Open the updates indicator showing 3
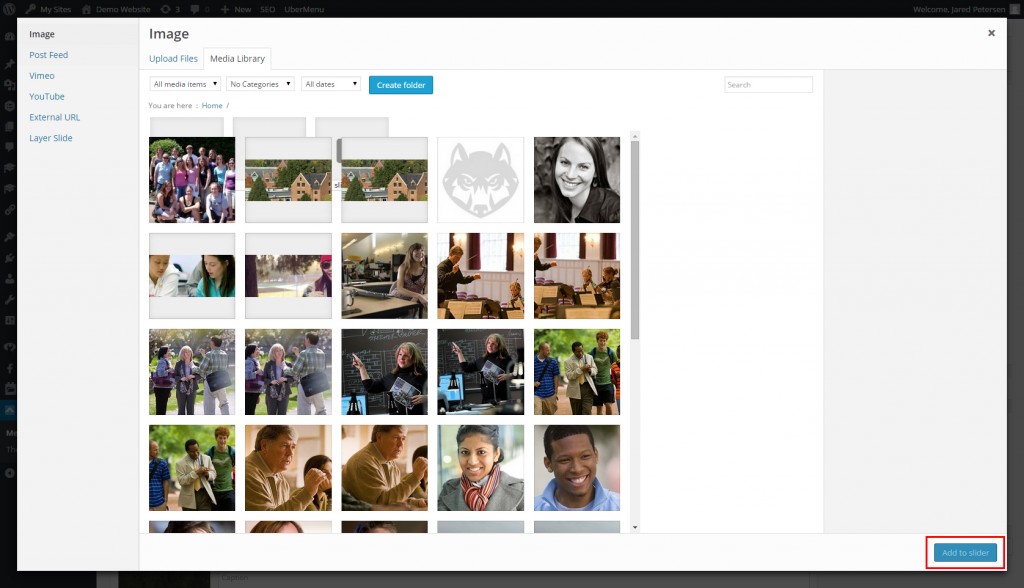This screenshot has width=1024, height=588. tap(169, 8)
